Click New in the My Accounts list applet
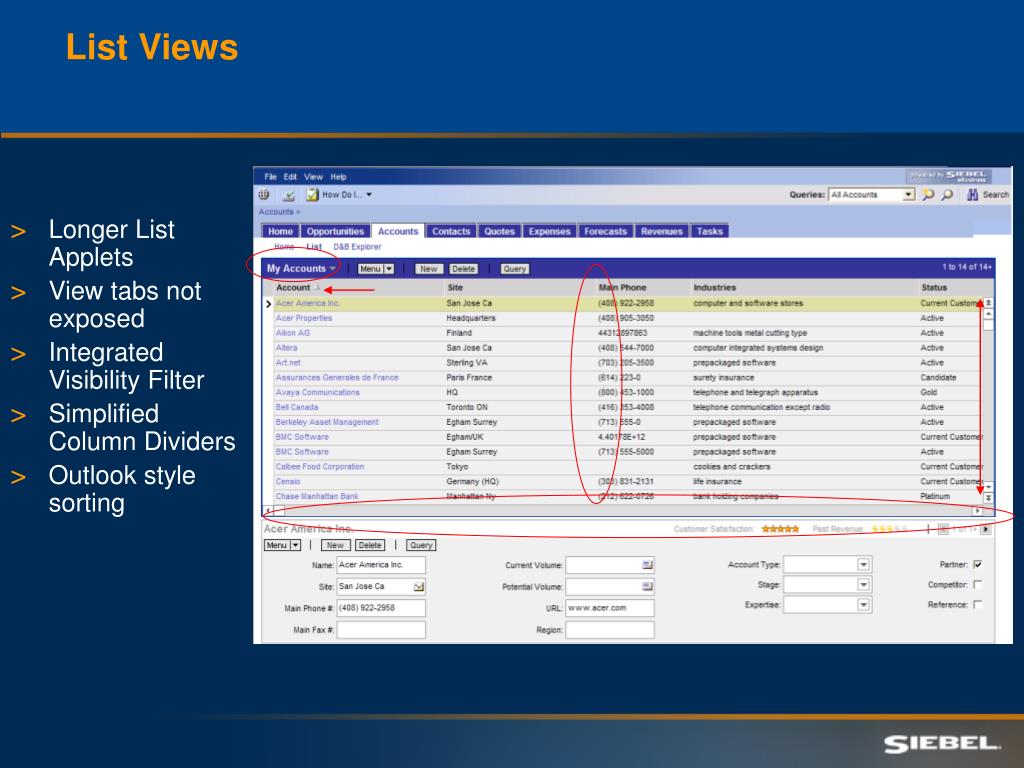 click(x=429, y=269)
